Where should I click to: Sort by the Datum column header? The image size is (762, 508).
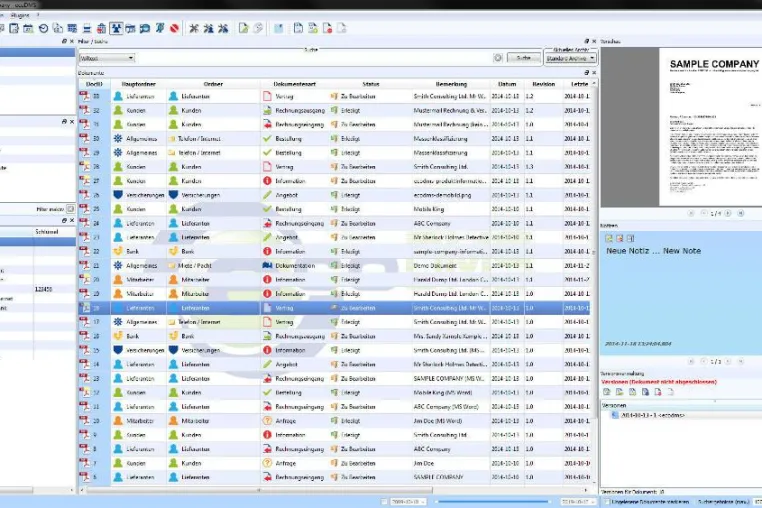point(507,84)
